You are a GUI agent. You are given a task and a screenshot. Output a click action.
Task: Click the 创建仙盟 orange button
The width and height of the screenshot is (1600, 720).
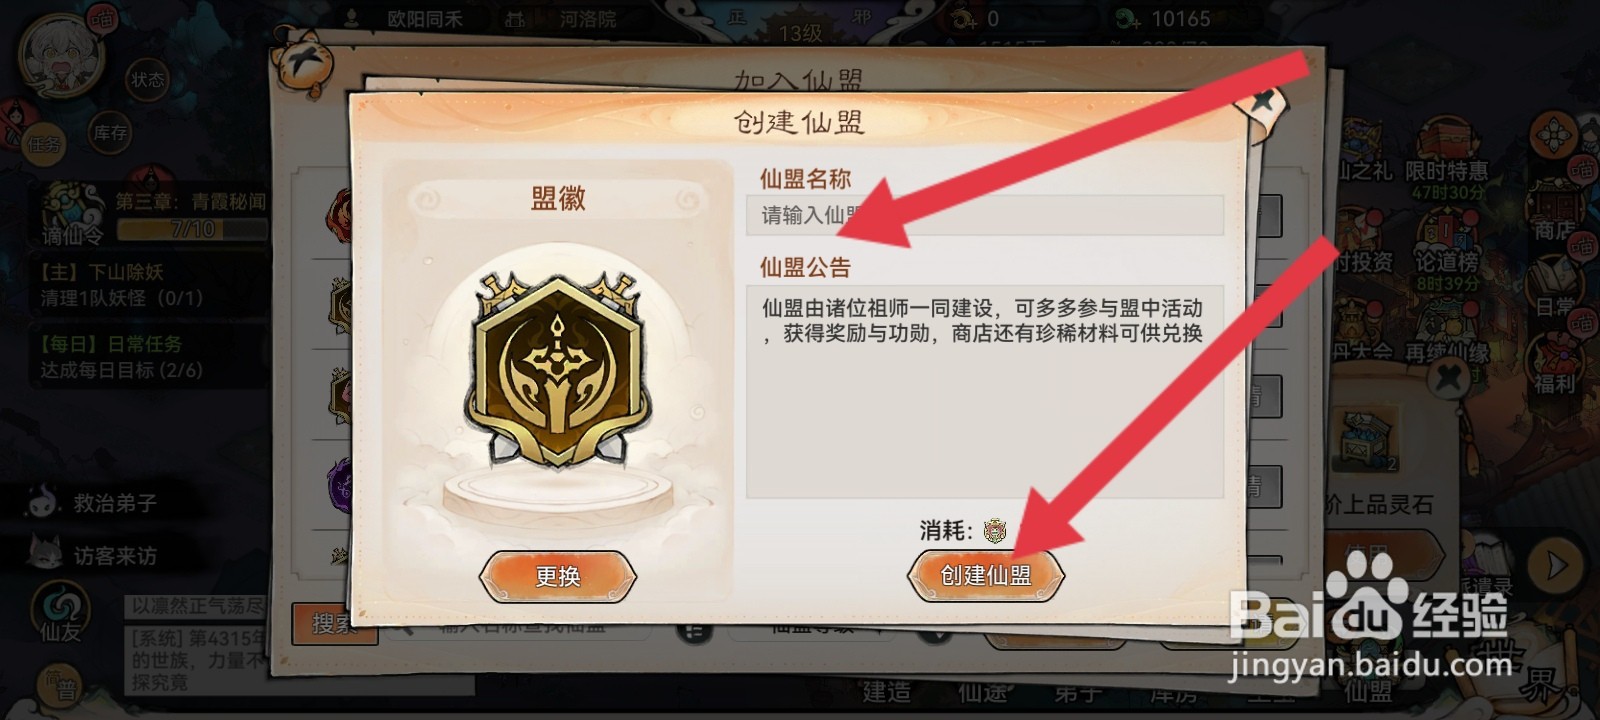pos(985,575)
